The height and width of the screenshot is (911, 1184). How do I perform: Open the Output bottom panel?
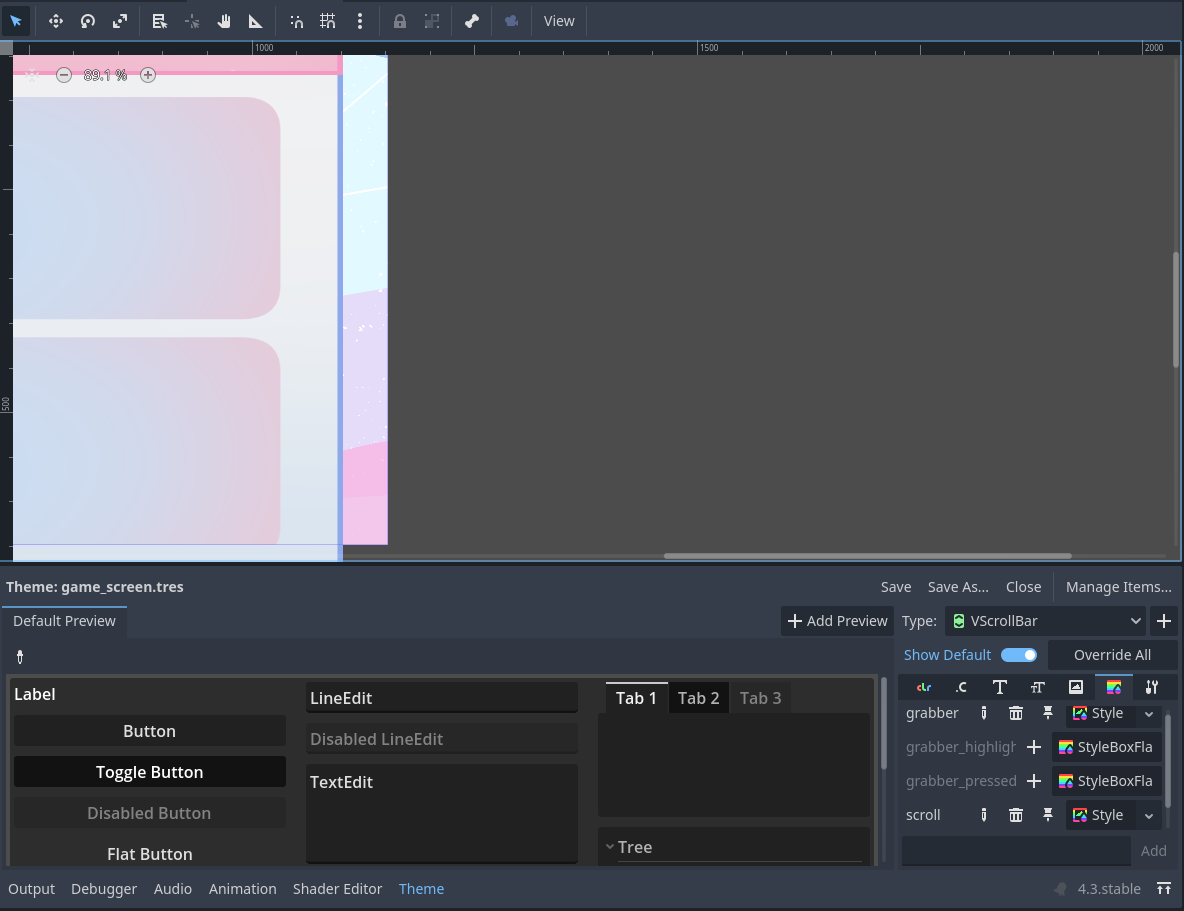tap(32, 888)
